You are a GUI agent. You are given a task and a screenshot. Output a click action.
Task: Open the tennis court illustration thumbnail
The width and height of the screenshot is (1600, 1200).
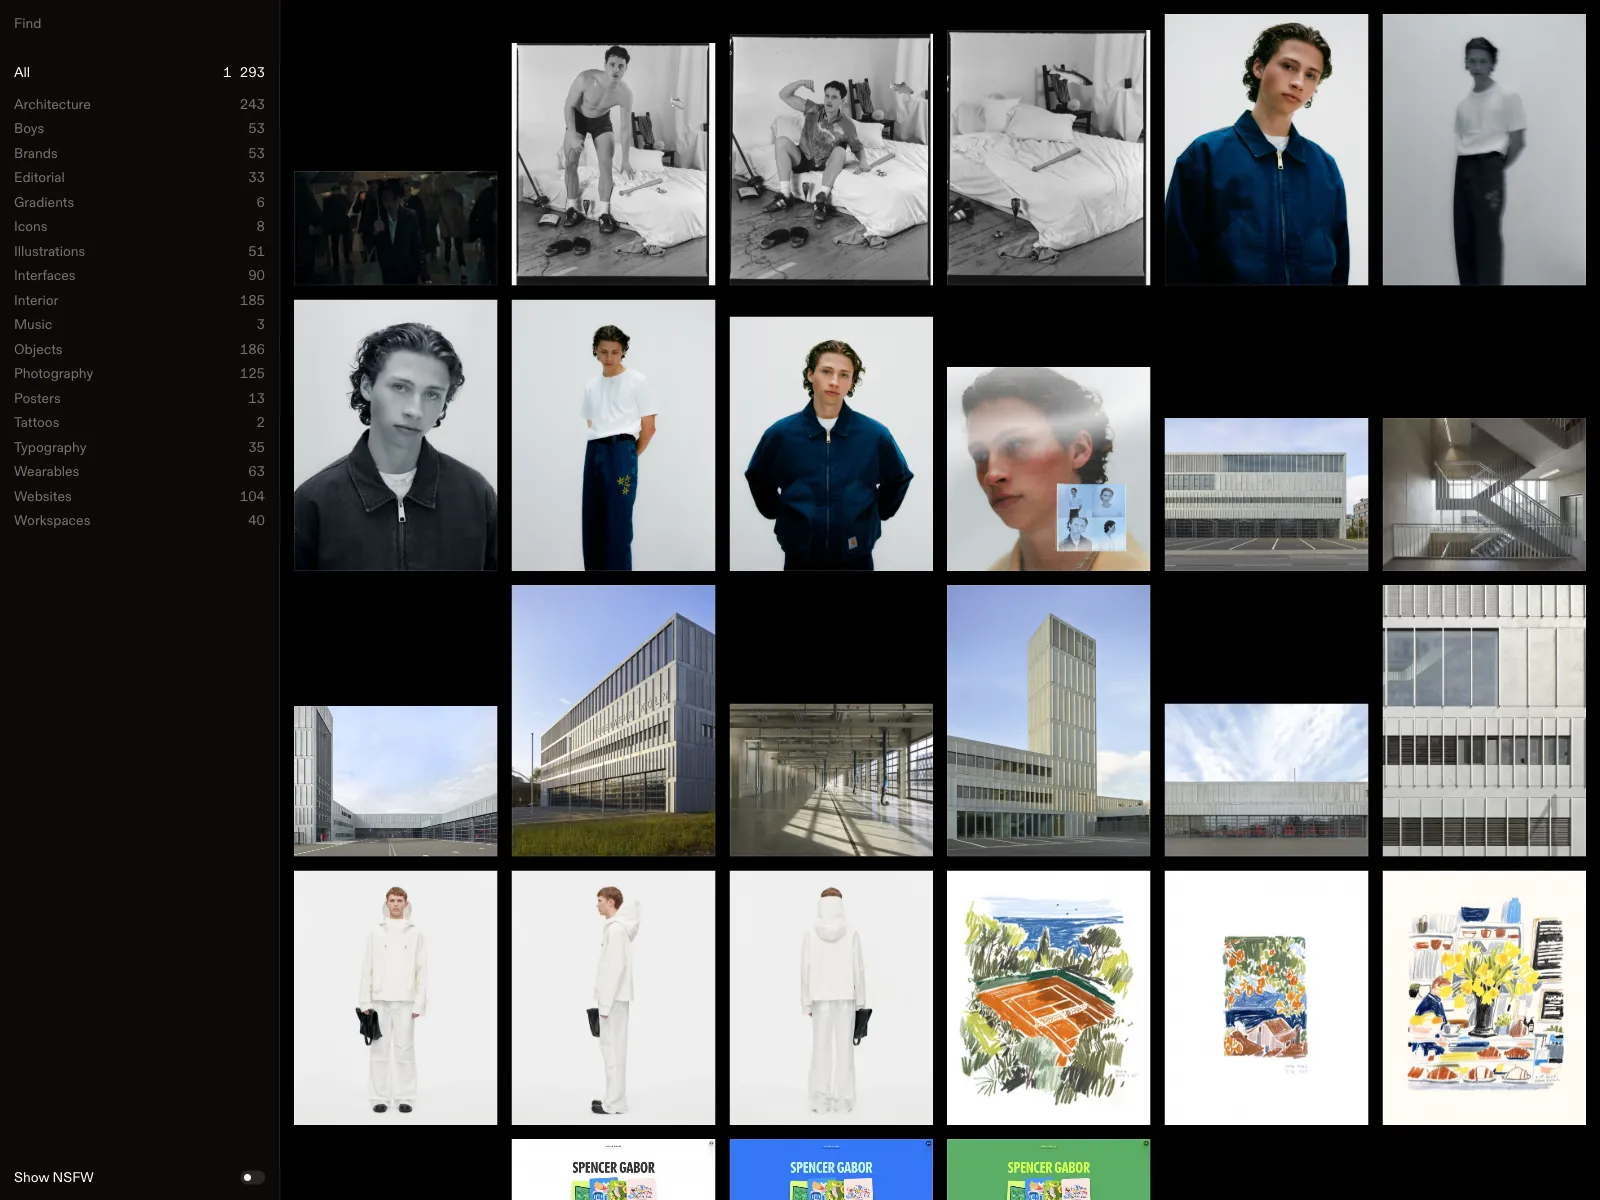(1048, 998)
